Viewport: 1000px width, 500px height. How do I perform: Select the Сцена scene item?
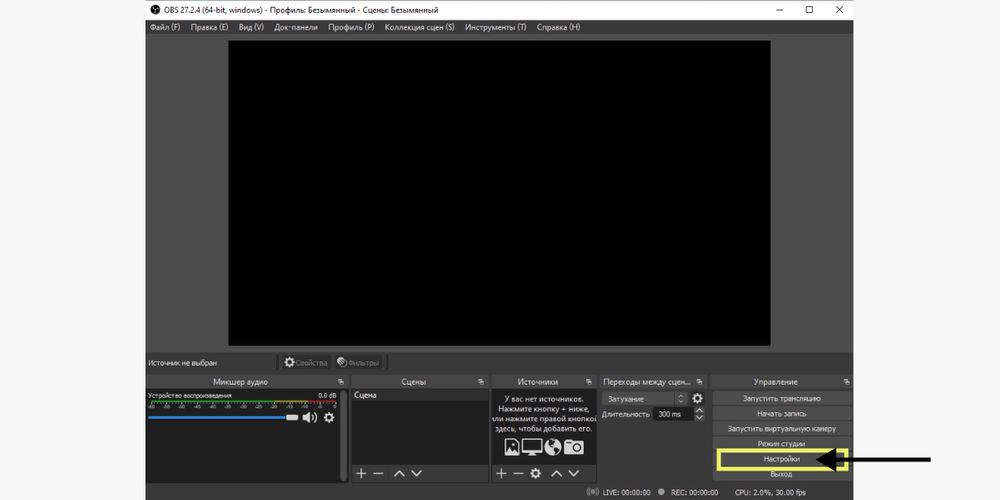tap(420, 395)
